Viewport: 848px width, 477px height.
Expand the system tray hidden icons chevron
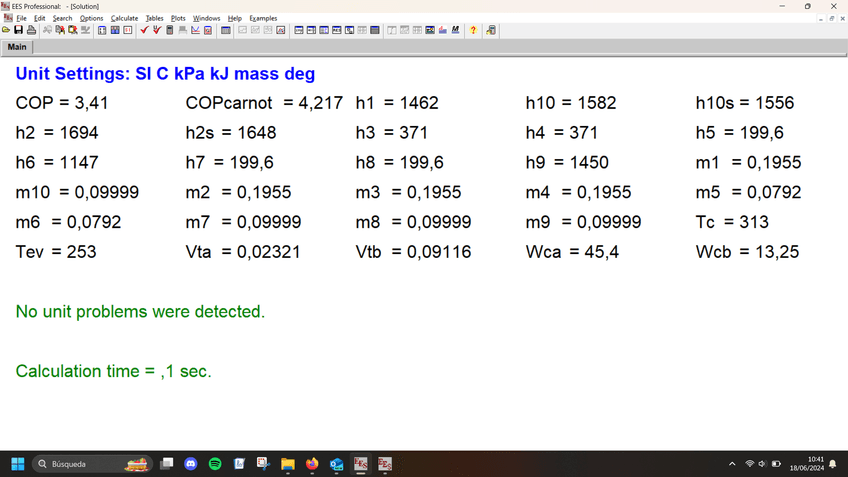click(732, 464)
